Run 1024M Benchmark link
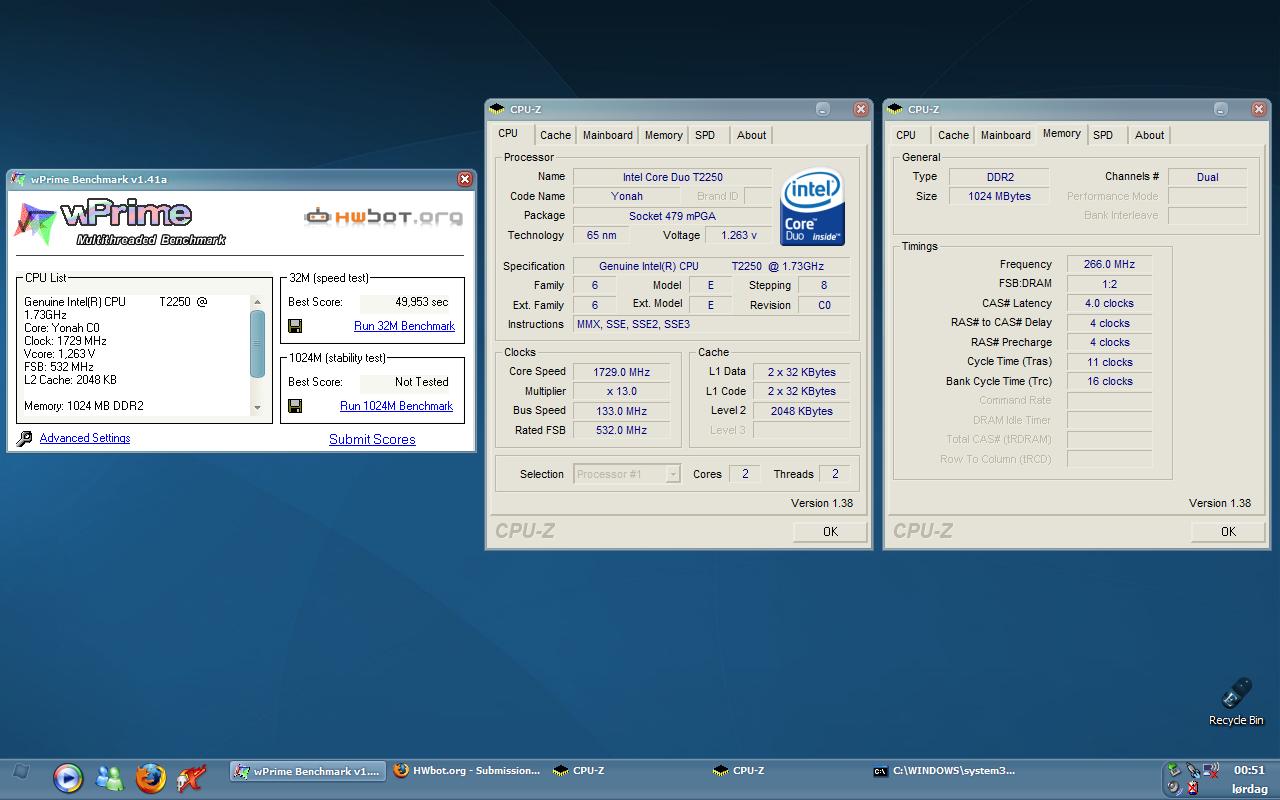Screen dimensions: 1280x800 click(x=396, y=406)
